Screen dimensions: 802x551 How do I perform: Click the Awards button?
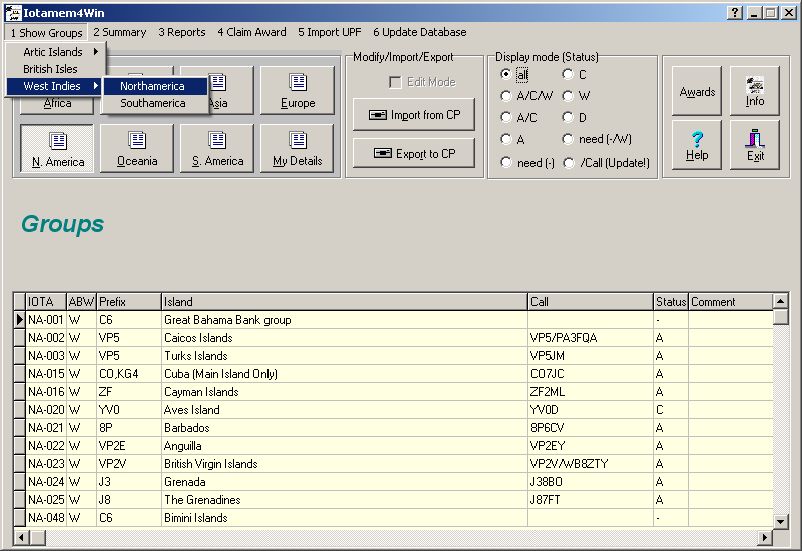tap(697, 91)
